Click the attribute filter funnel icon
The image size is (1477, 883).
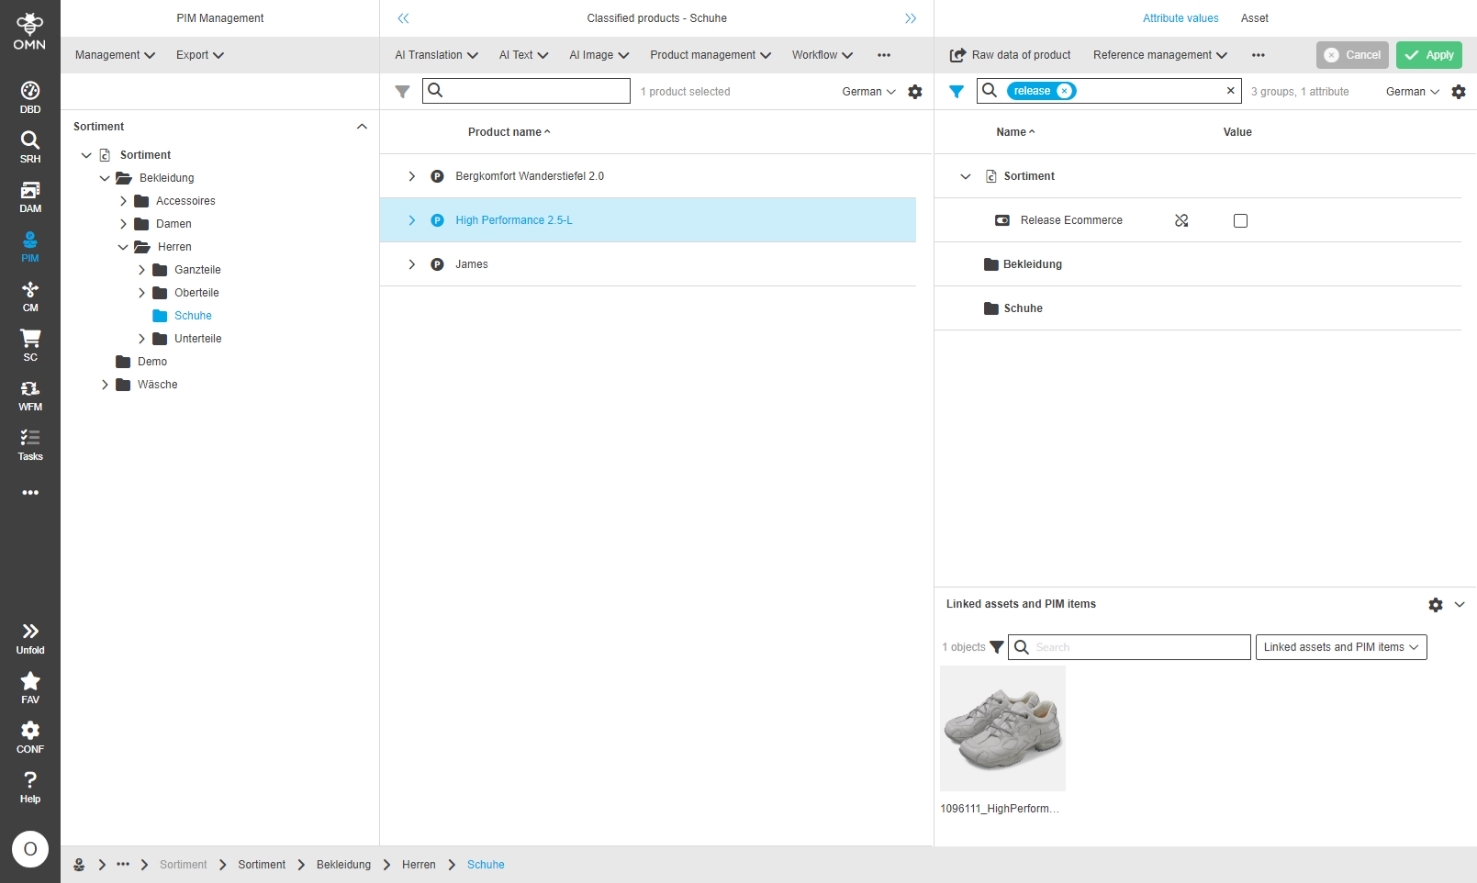click(956, 91)
